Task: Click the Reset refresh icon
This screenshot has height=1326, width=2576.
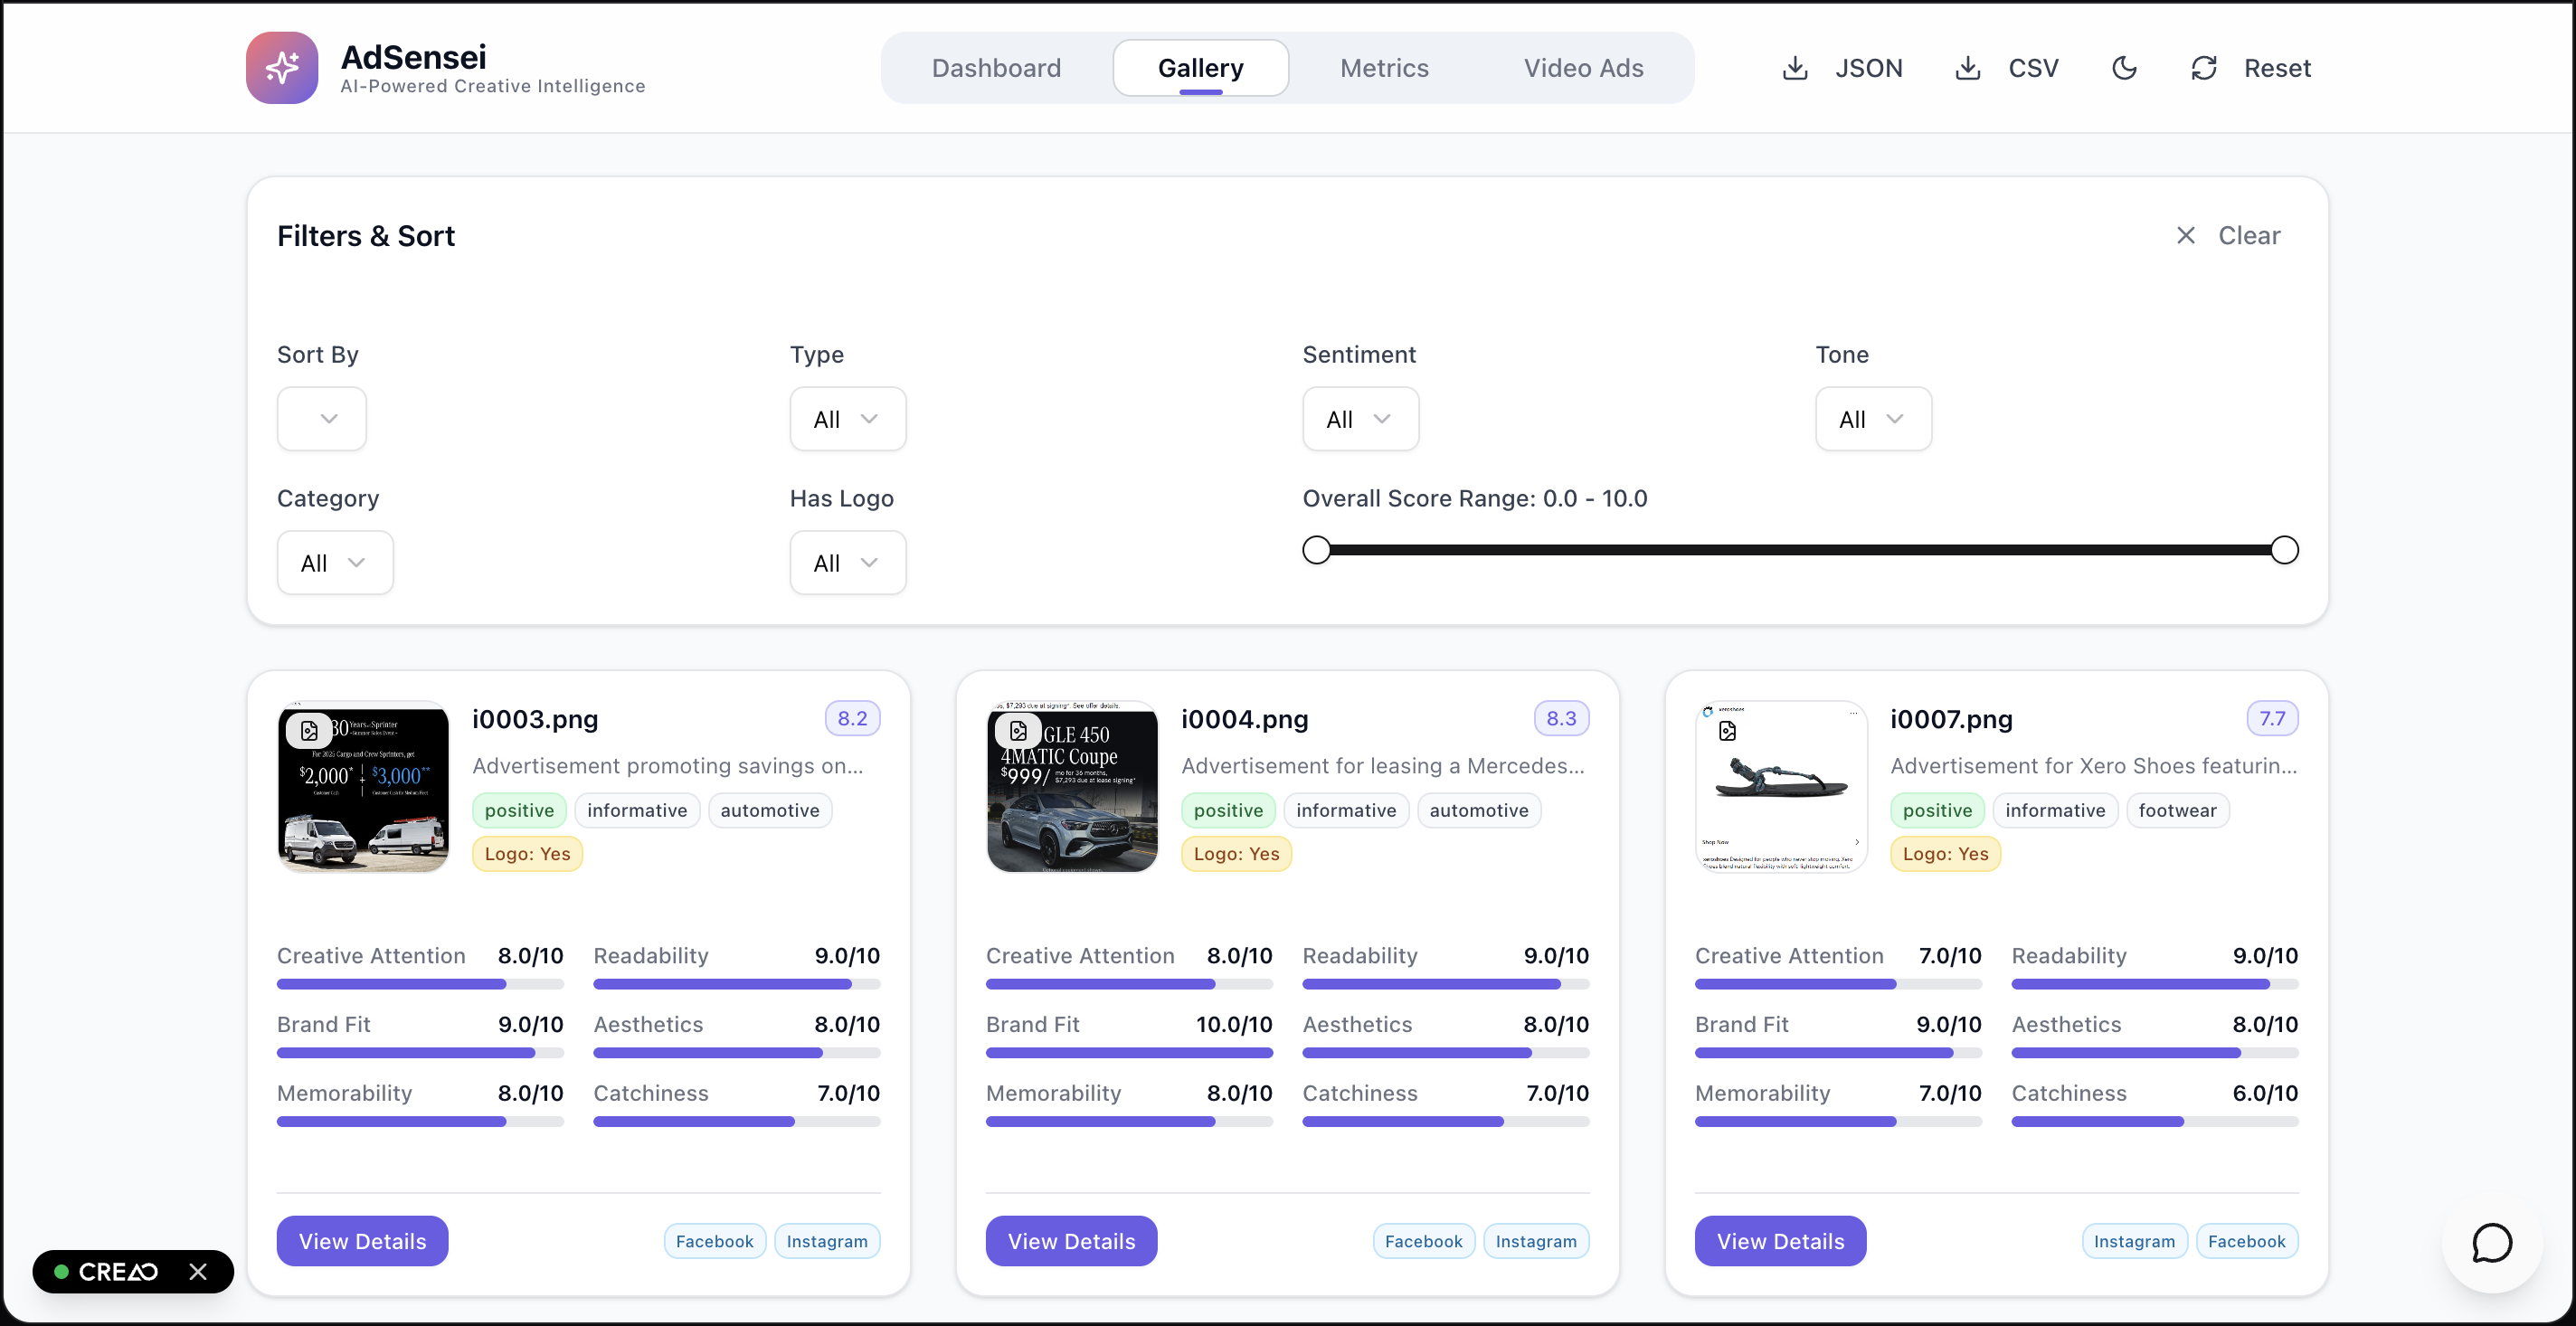Action: coord(2204,68)
